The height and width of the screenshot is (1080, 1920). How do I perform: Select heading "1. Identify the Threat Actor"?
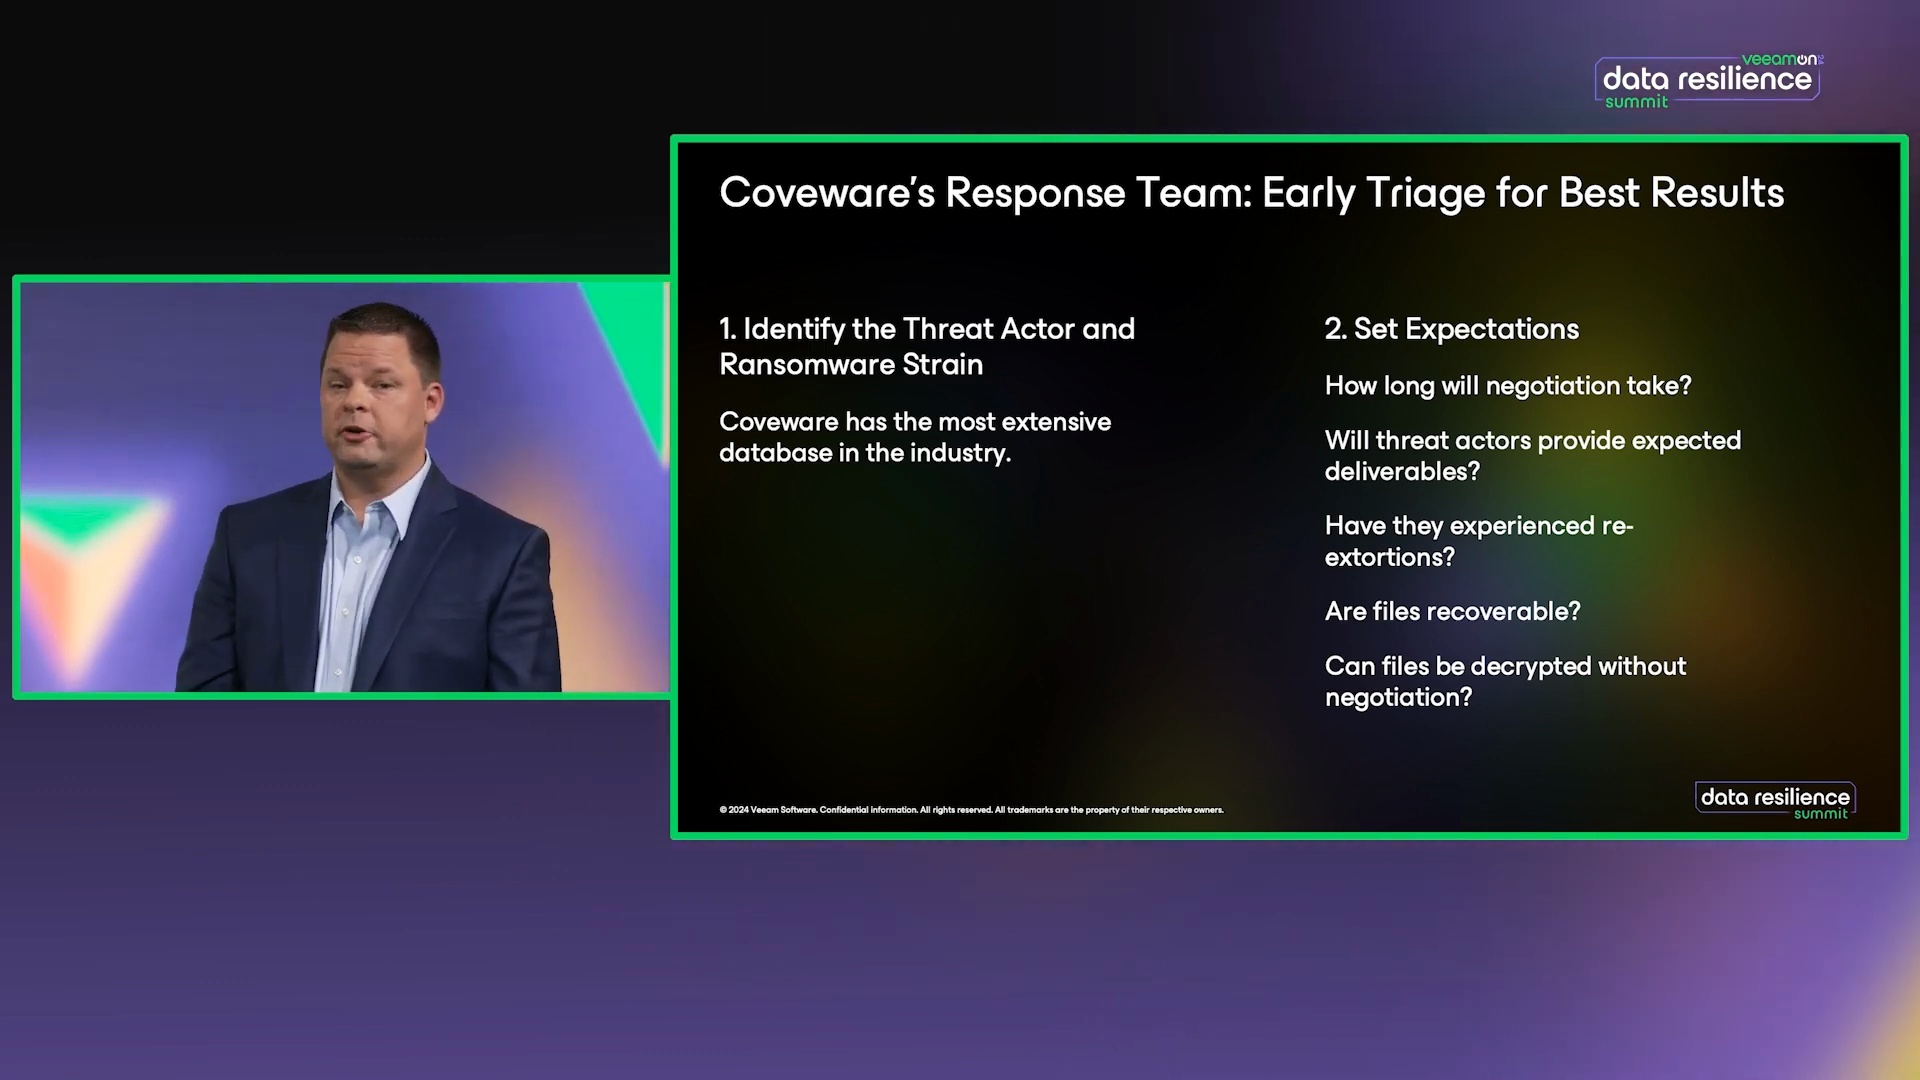(x=927, y=346)
